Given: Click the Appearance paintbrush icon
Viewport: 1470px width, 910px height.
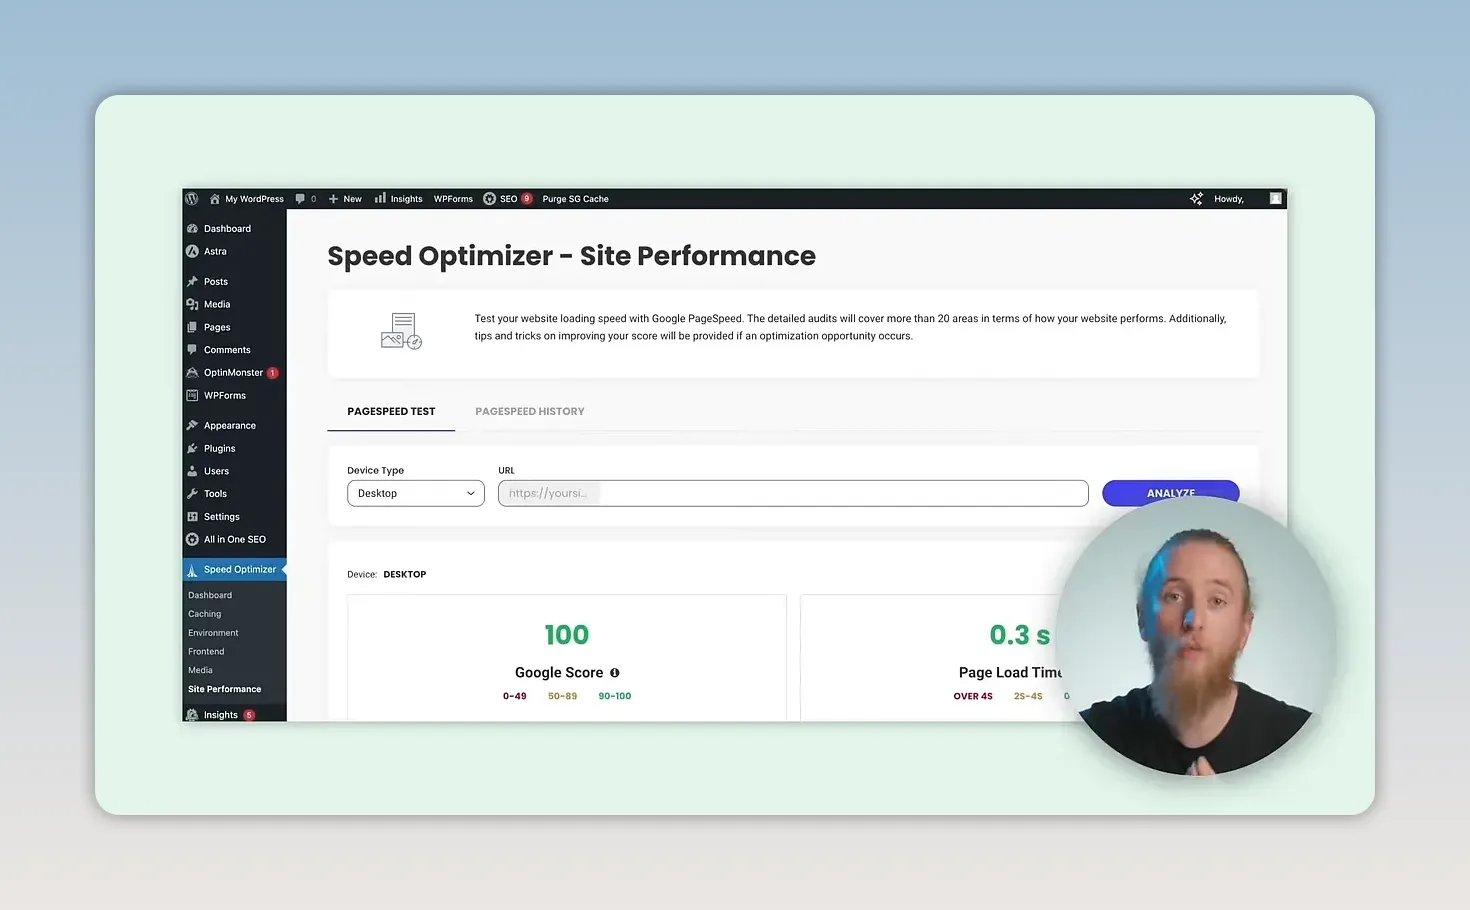Looking at the screenshot, I should pyautogui.click(x=192, y=426).
